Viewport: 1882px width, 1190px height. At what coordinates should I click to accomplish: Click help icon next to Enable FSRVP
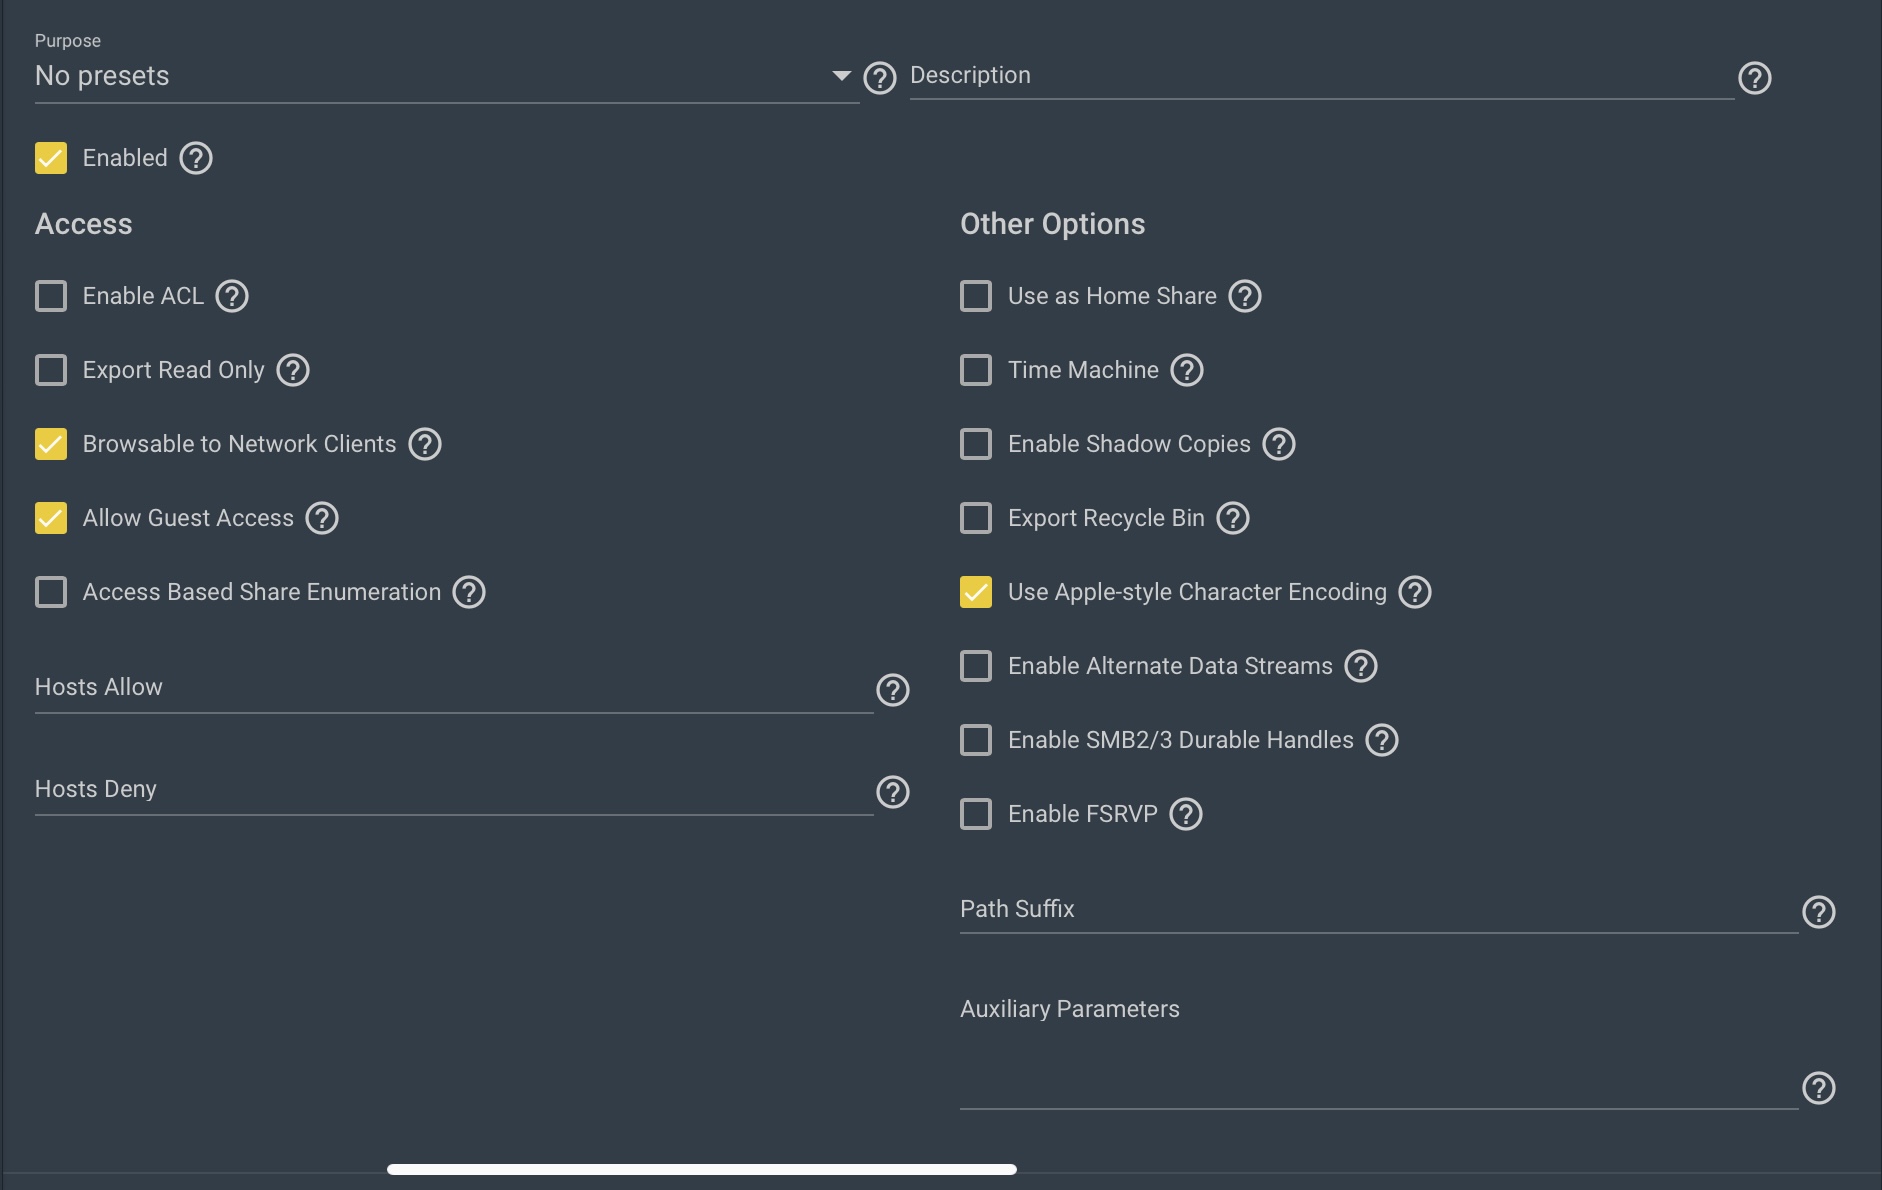(x=1186, y=814)
